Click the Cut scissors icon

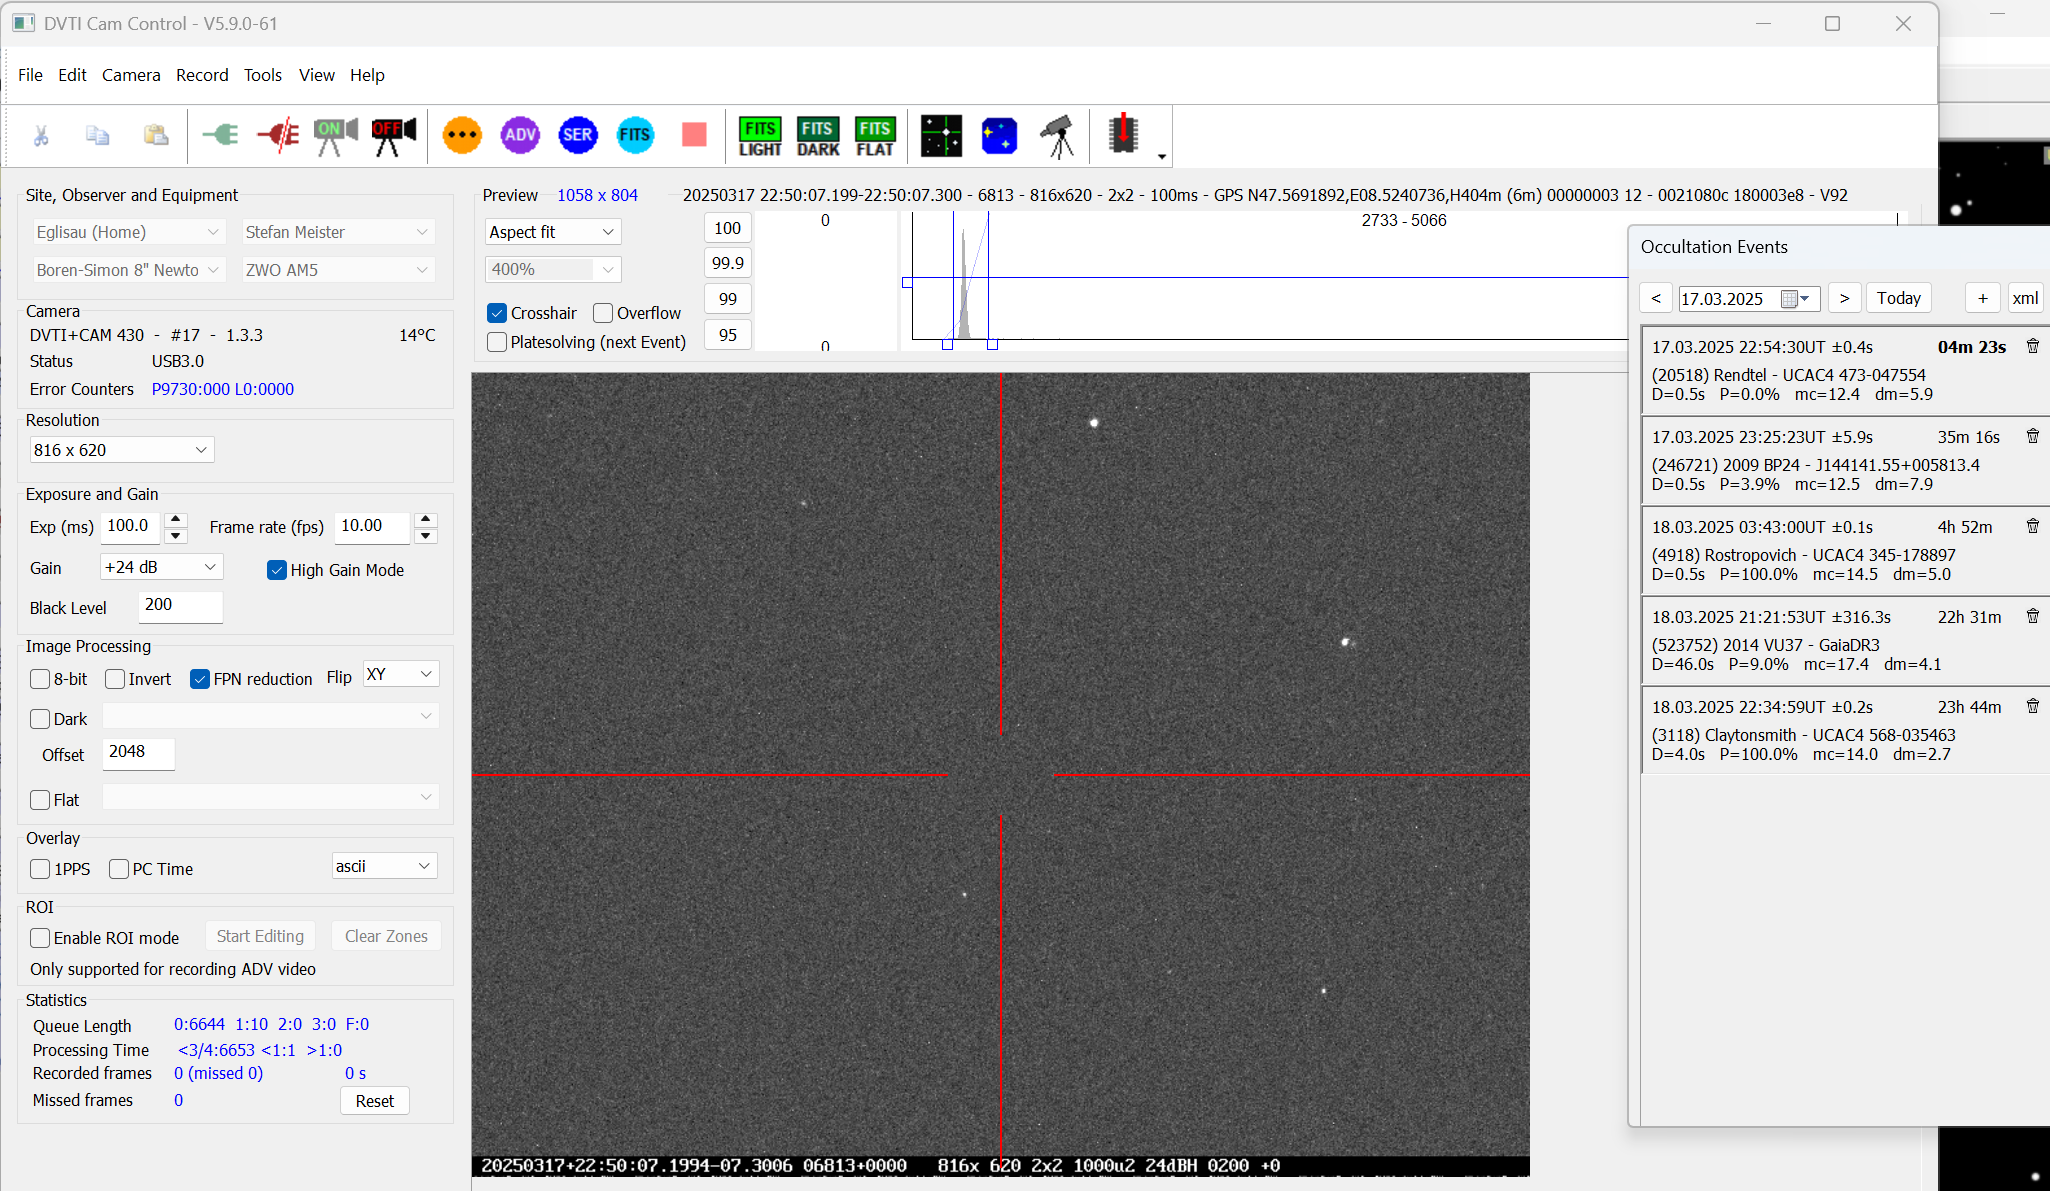pyautogui.click(x=41, y=135)
